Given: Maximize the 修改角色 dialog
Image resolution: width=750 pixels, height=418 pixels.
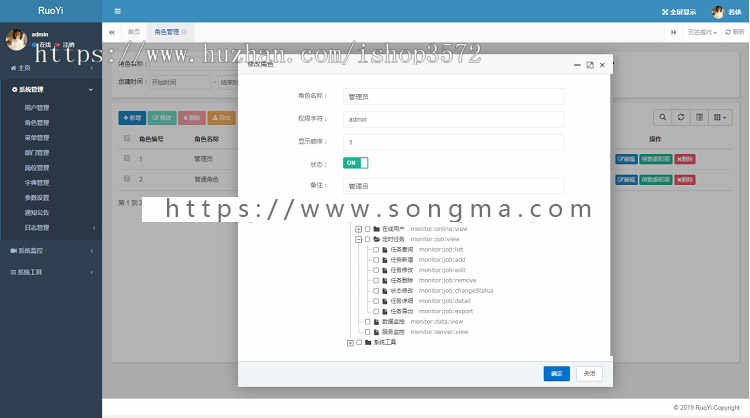Looking at the screenshot, I should (590, 65).
